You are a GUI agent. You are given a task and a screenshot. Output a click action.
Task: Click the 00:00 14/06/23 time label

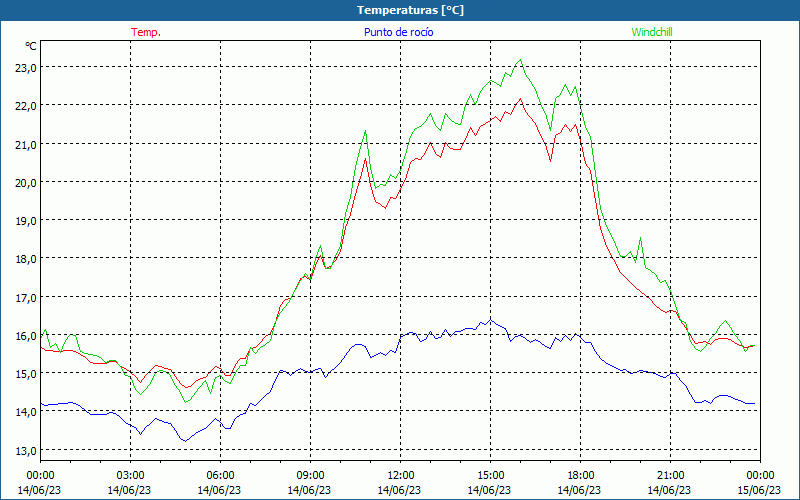40,483
